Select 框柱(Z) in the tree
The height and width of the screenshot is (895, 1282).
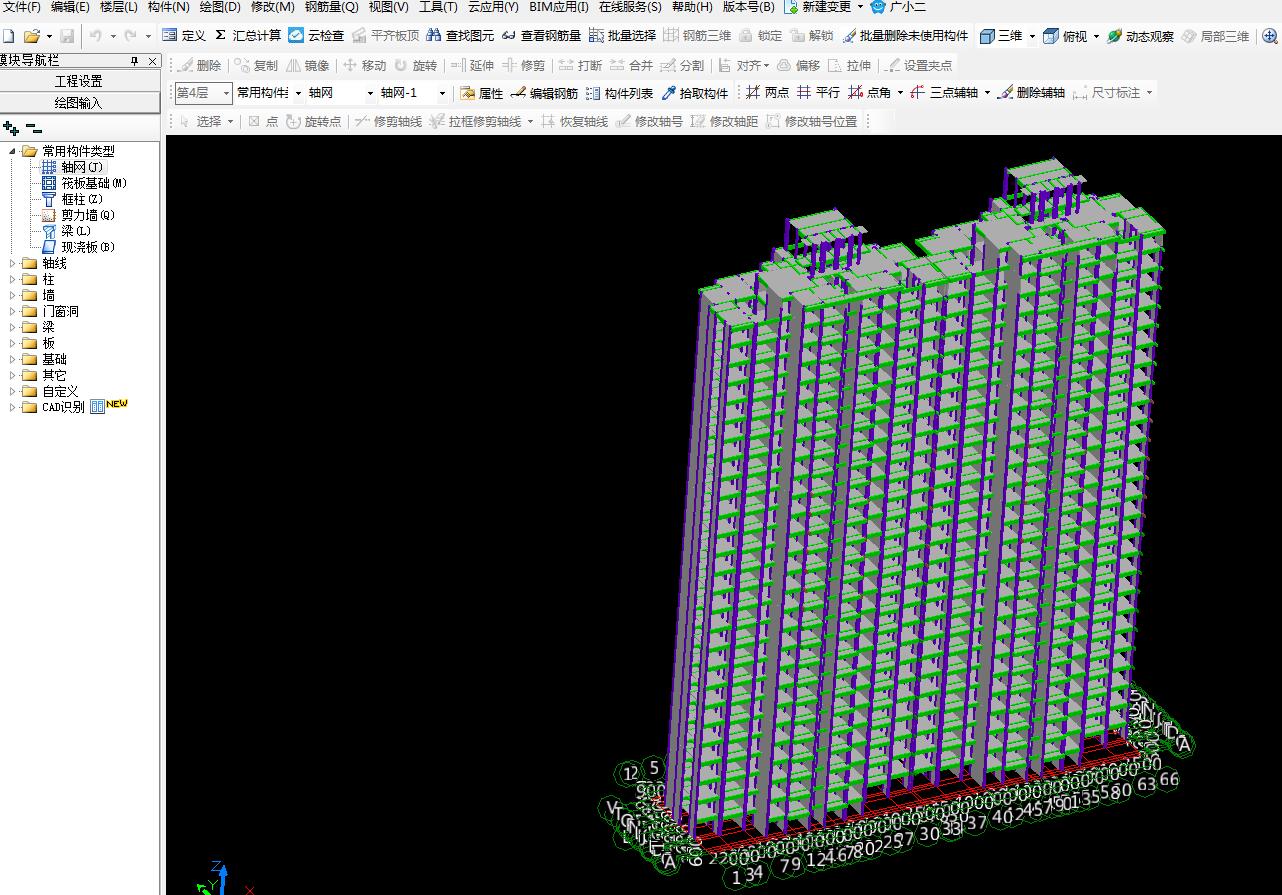(73, 200)
